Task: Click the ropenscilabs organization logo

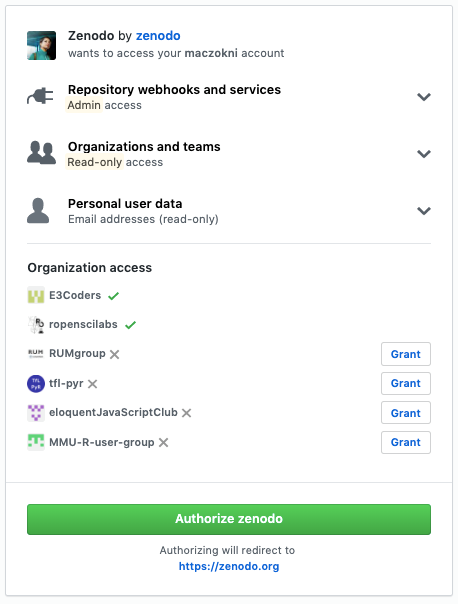Action: pos(36,325)
